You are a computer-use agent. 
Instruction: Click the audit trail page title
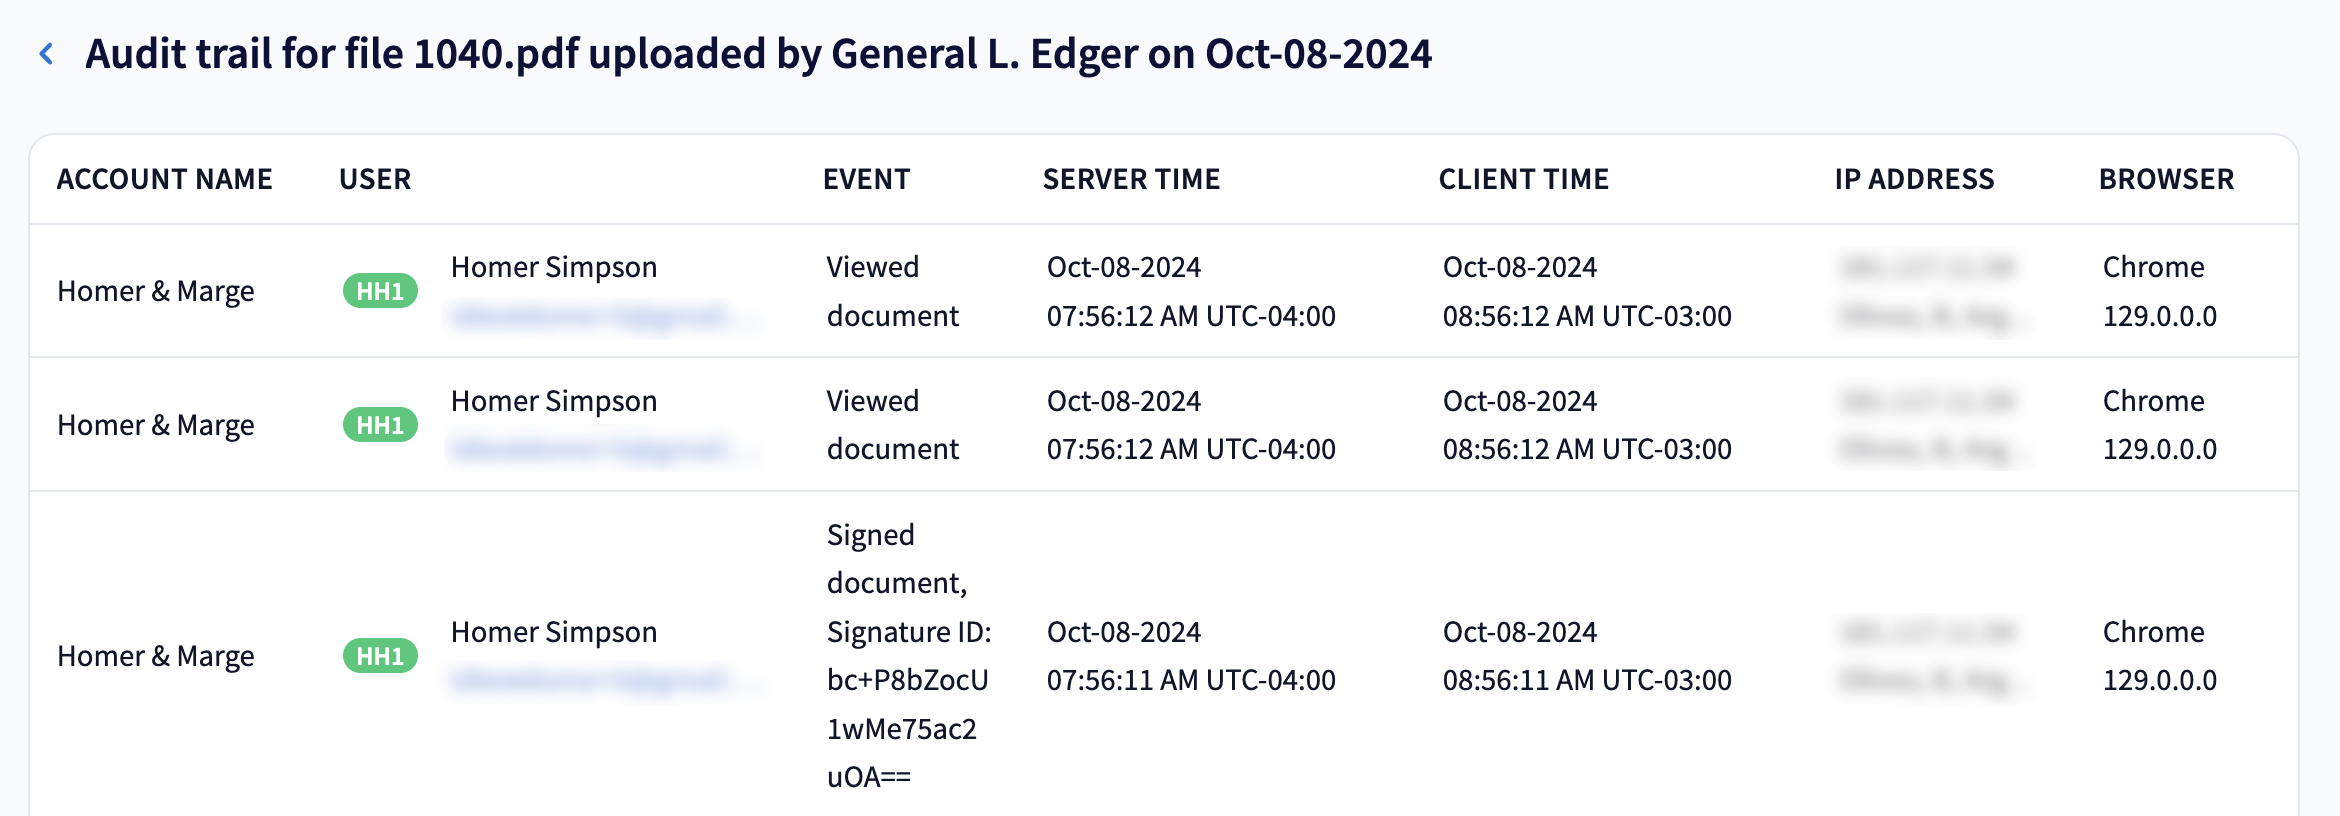click(x=758, y=54)
